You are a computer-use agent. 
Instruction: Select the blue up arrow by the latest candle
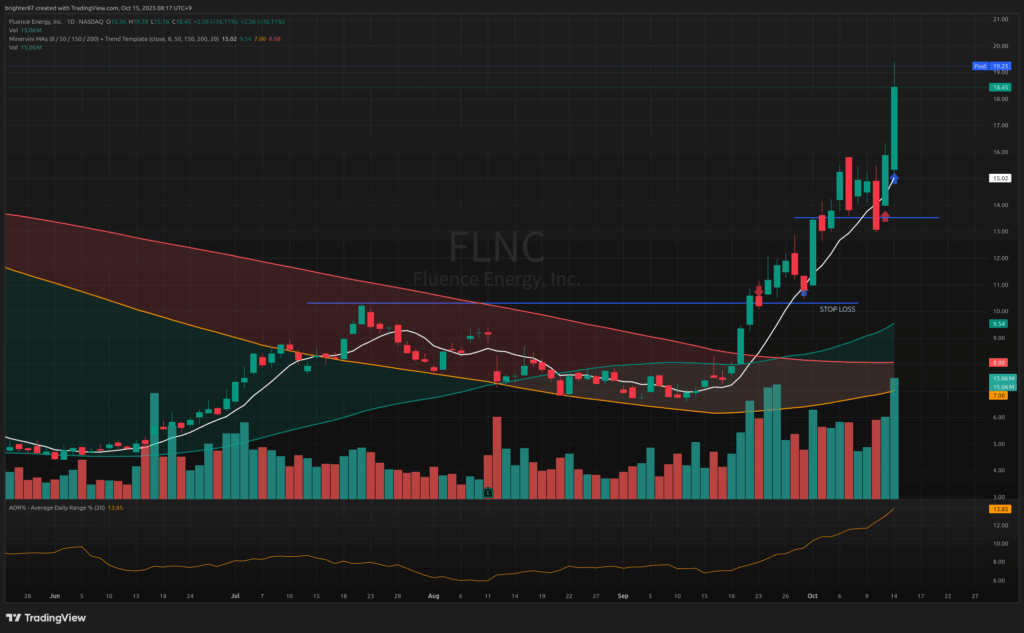point(895,178)
